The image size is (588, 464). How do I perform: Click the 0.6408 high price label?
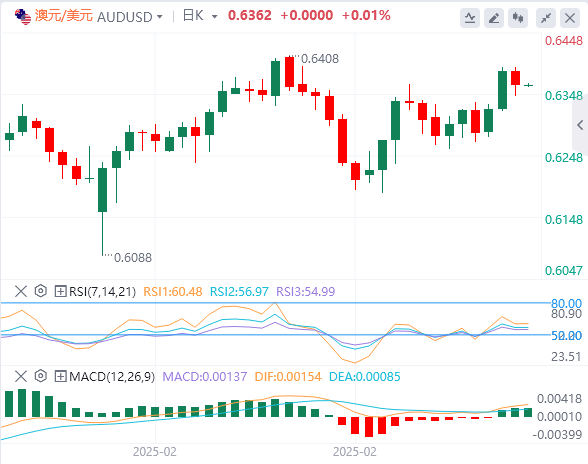click(x=320, y=59)
